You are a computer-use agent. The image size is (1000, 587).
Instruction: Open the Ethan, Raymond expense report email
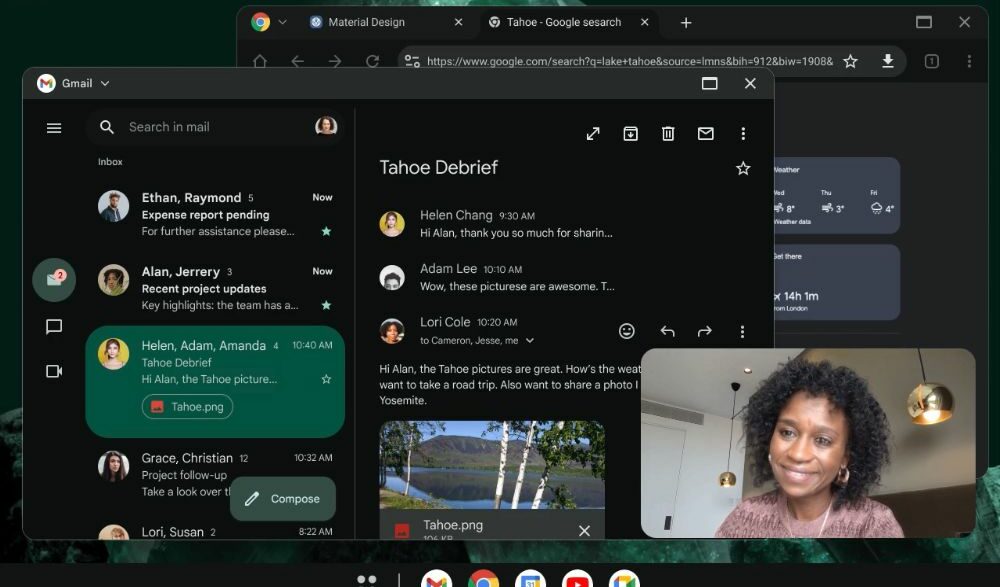(x=216, y=214)
